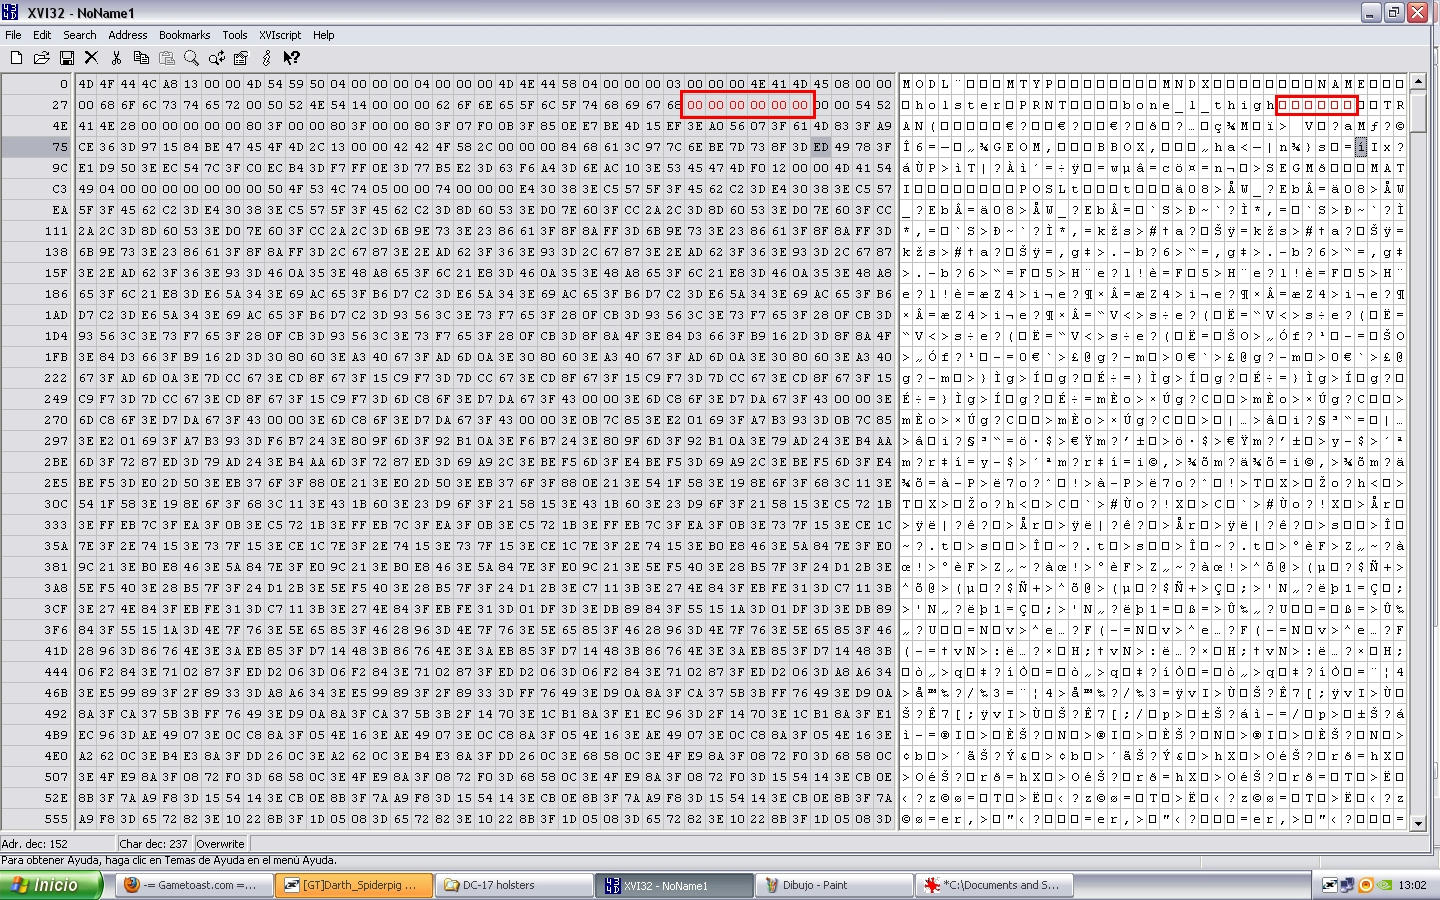Image resolution: width=1440 pixels, height=900 pixels.
Task: Click the XVI32 - NoName1 taskbar button
Action: [x=675, y=885]
